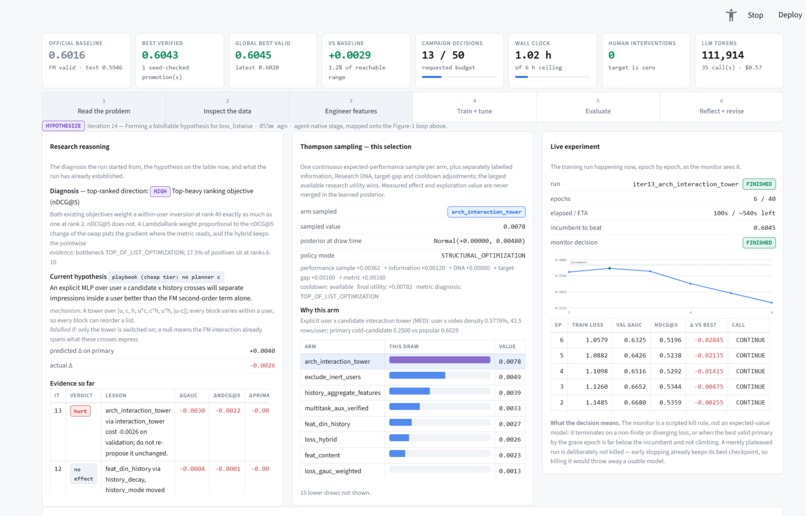Click the 111,914 LLM tokens value
The image size is (806, 516).
pyautogui.click(x=723, y=55)
